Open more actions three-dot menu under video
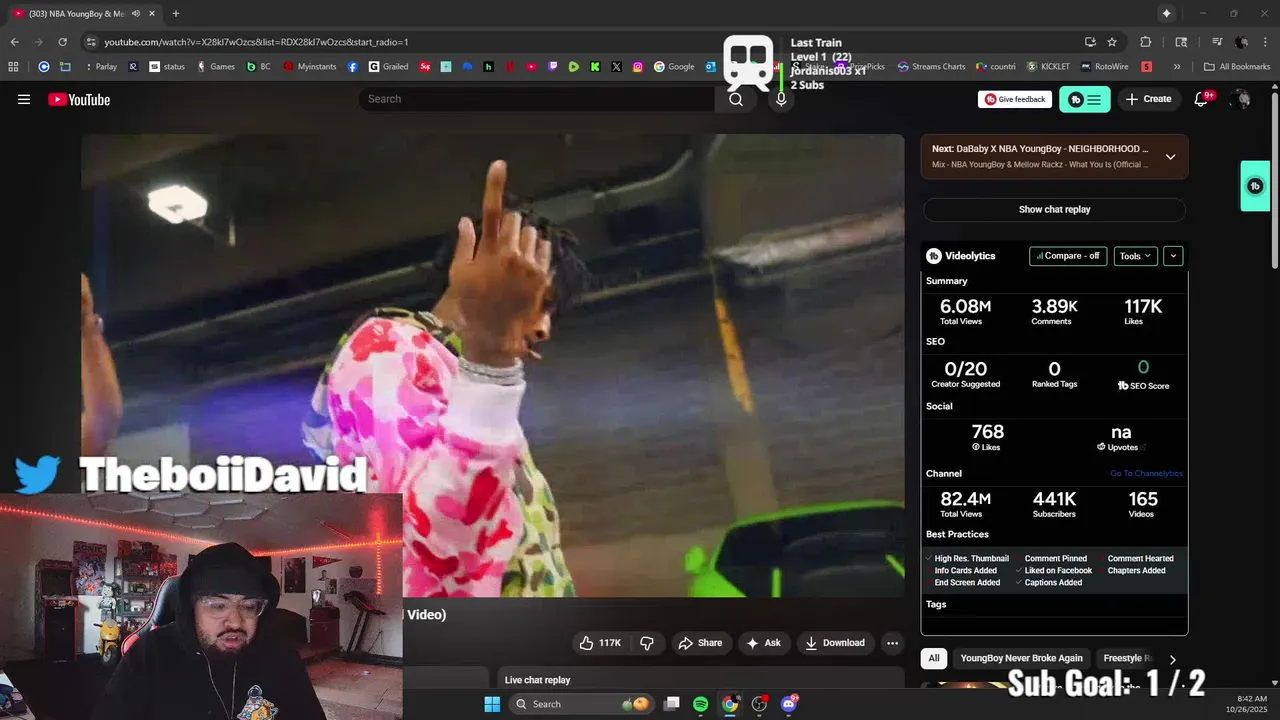1280x720 pixels. tap(893, 643)
